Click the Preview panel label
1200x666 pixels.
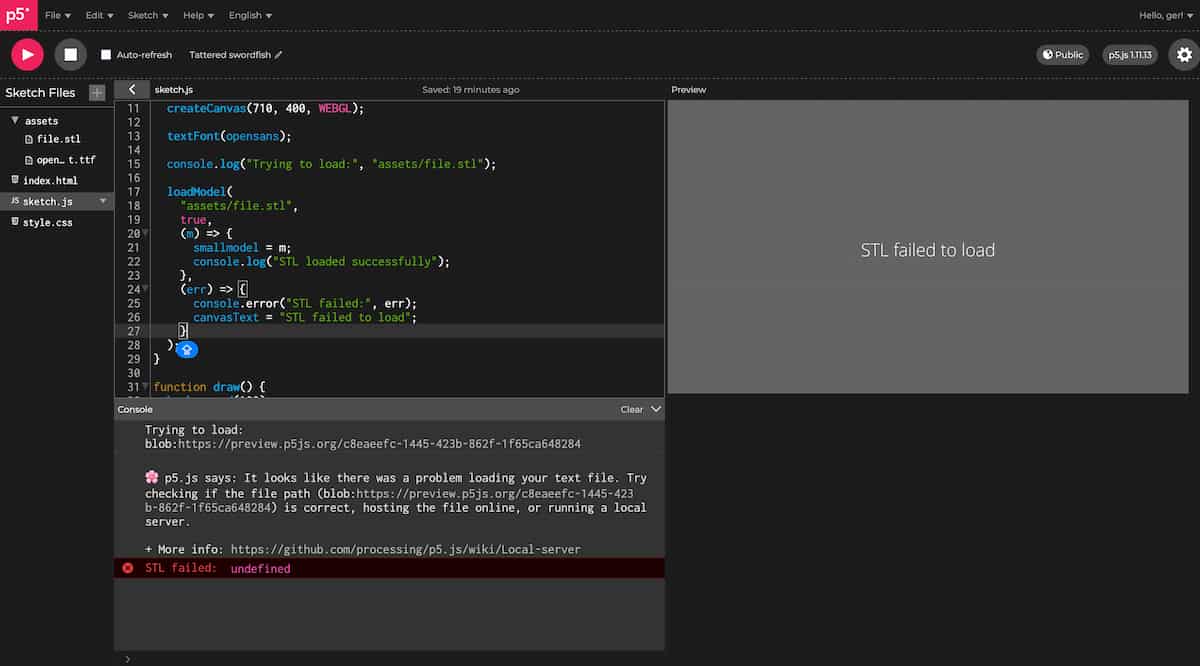tap(689, 90)
